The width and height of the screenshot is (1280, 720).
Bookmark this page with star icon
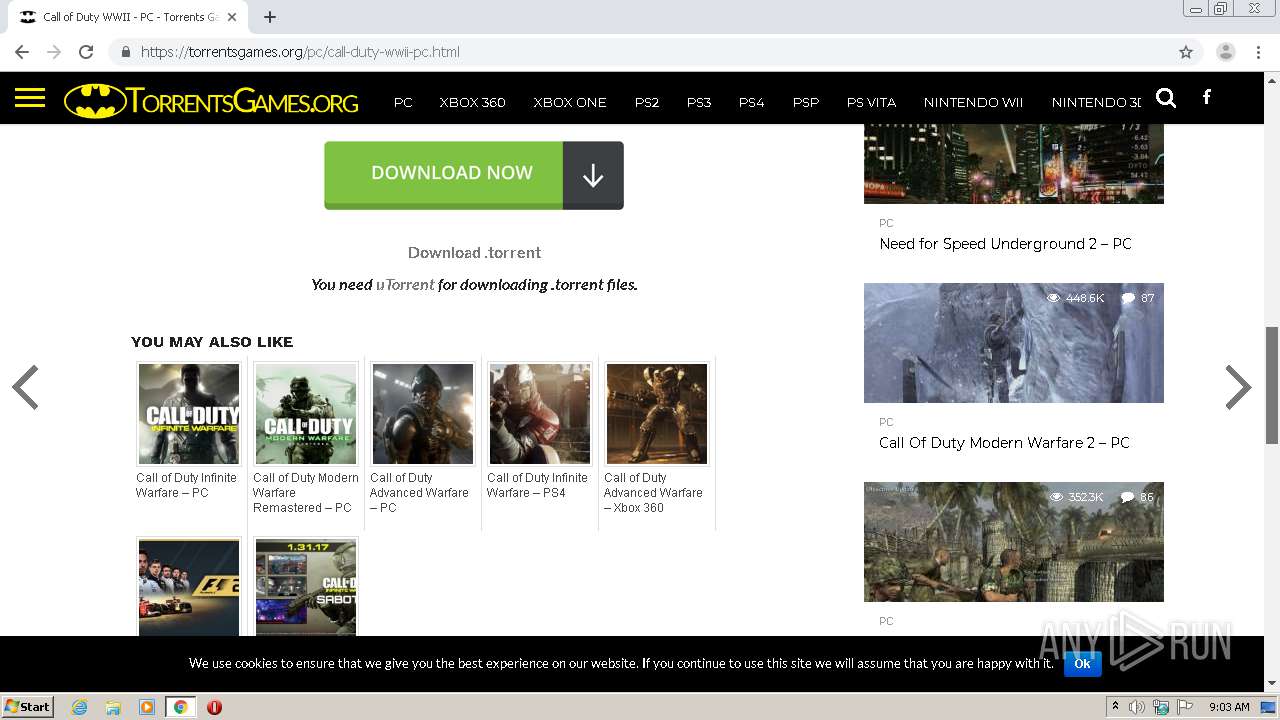1186,52
